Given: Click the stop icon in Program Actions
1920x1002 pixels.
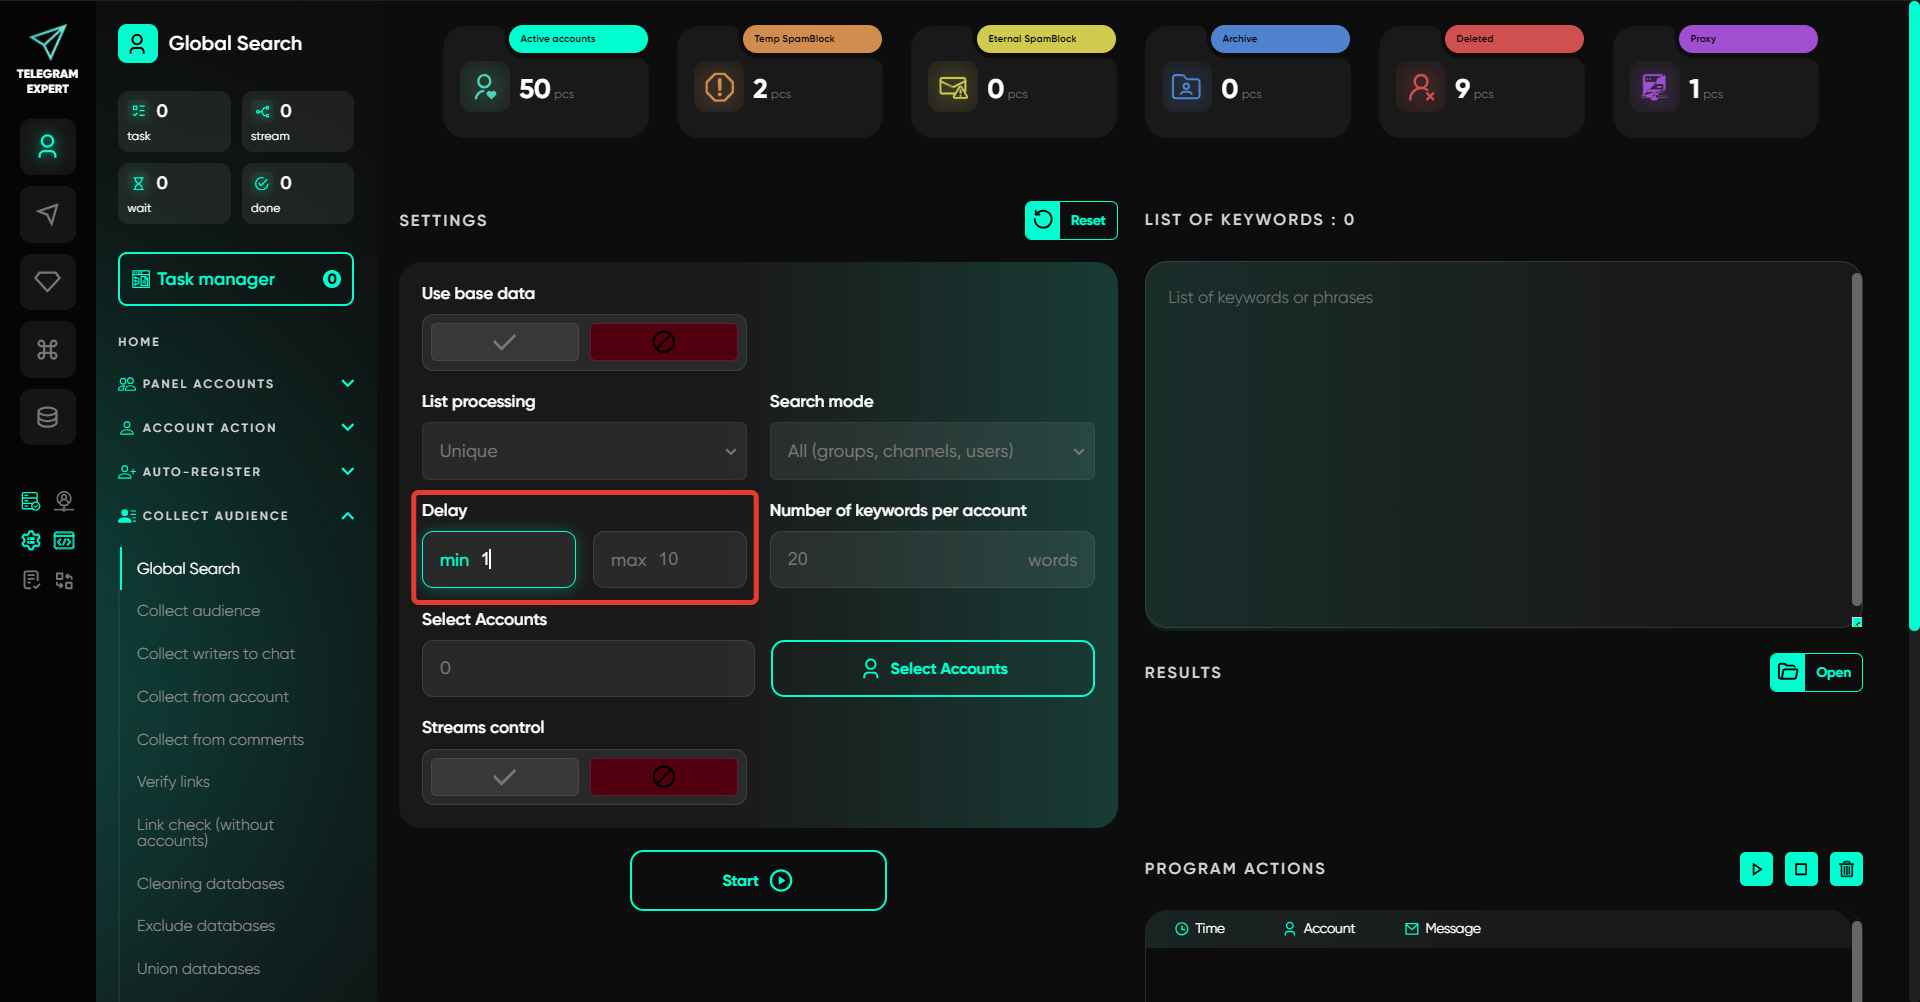Looking at the screenshot, I should (x=1801, y=869).
